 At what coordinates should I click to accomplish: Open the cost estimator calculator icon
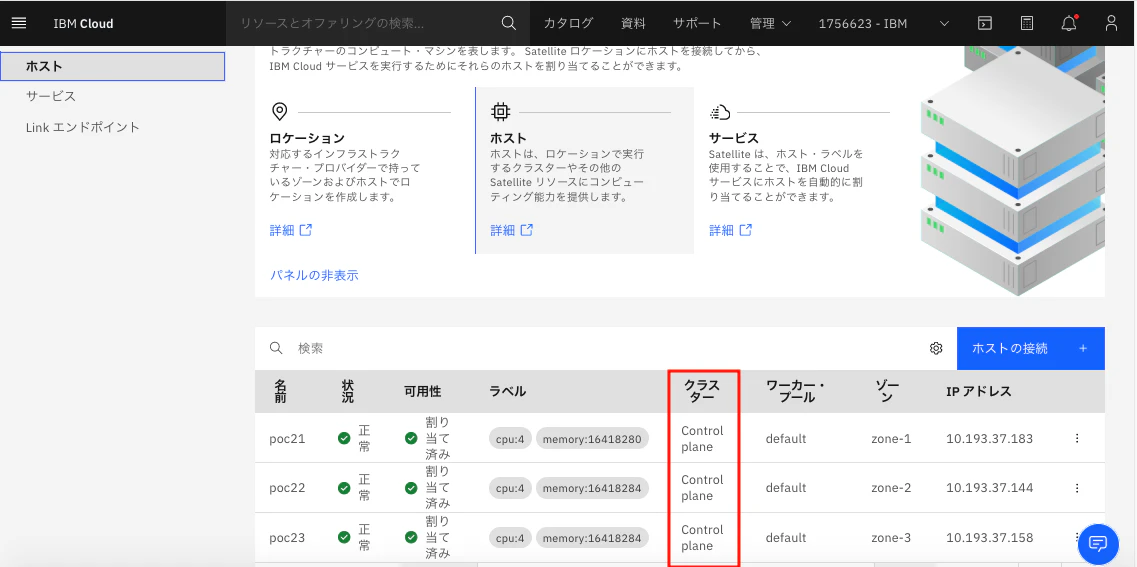coord(1027,23)
